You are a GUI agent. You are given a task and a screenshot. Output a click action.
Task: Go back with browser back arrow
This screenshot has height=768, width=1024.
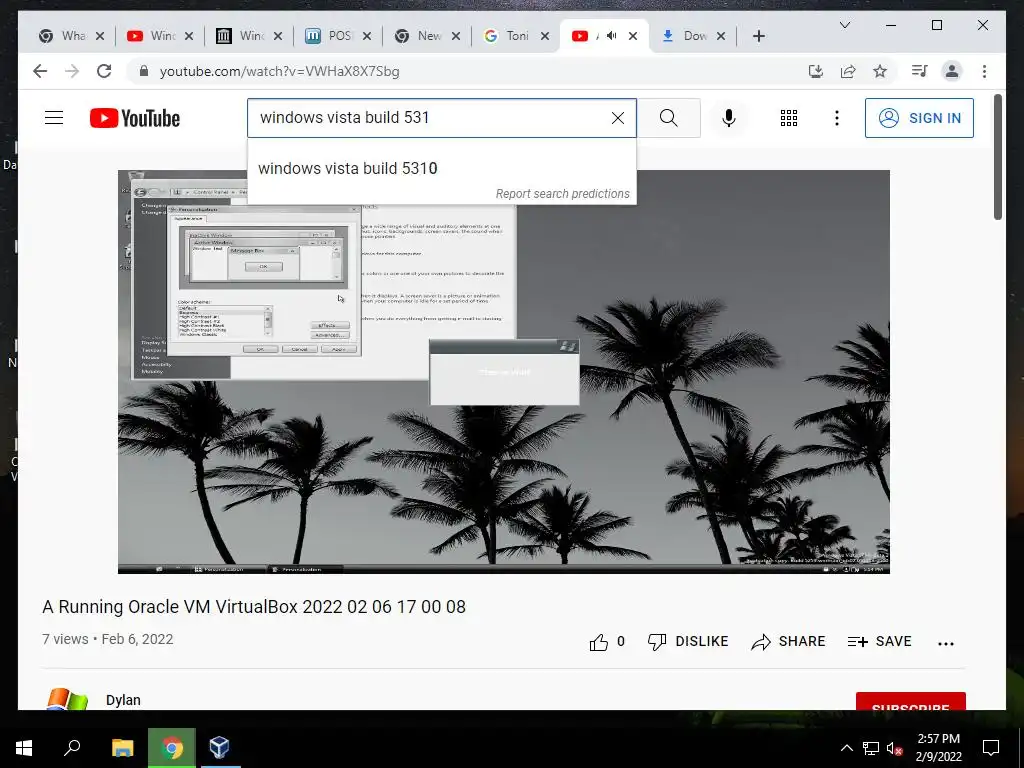[x=40, y=71]
